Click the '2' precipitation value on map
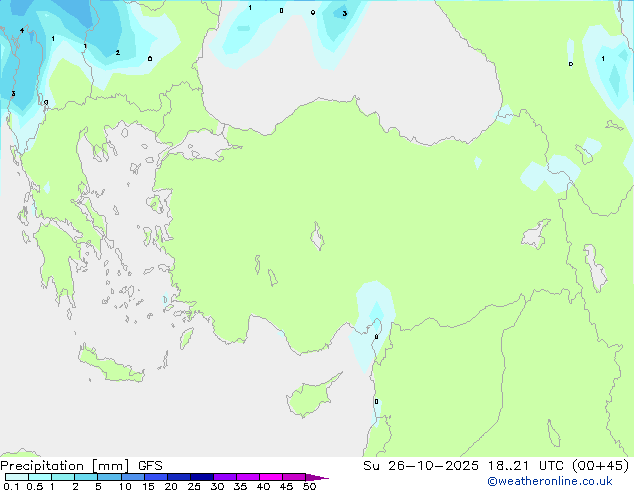 pyautogui.click(x=118, y=53)
